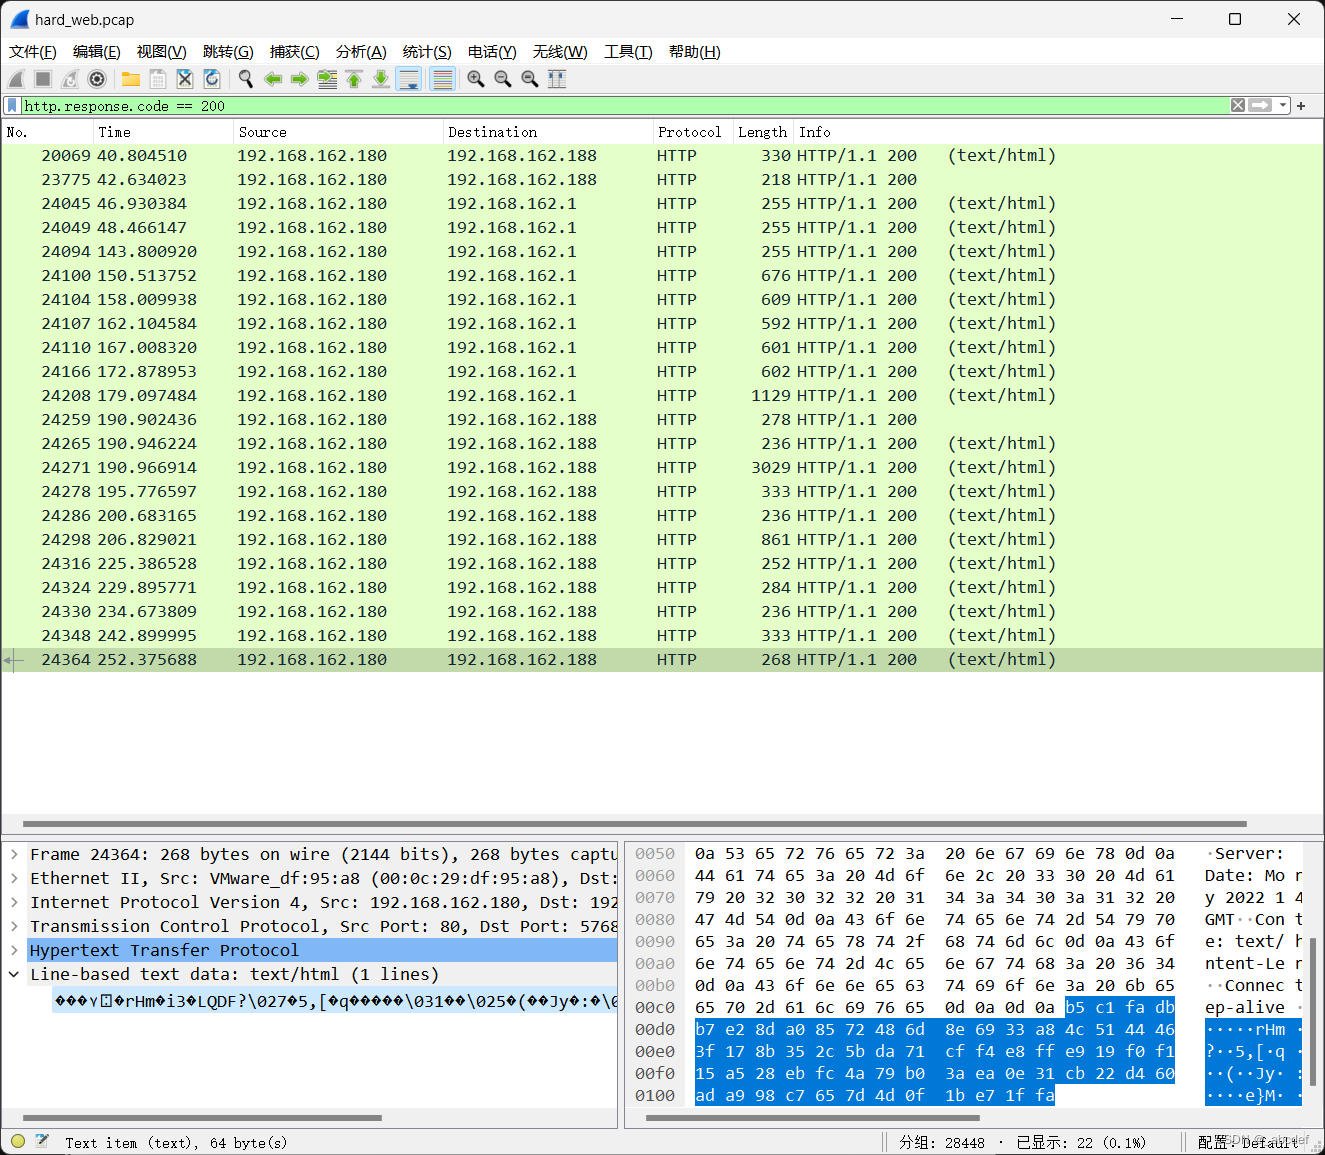This screenshot has width=1325, height=1155.
Task: Reload the capture file icon
Action: 212,79
